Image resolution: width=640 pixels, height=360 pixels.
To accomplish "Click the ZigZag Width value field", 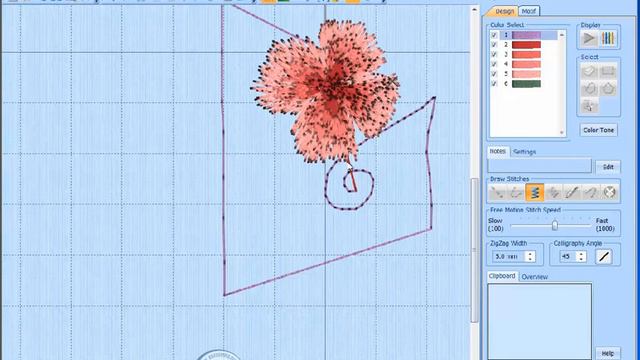I will click(x=509, y=256).
